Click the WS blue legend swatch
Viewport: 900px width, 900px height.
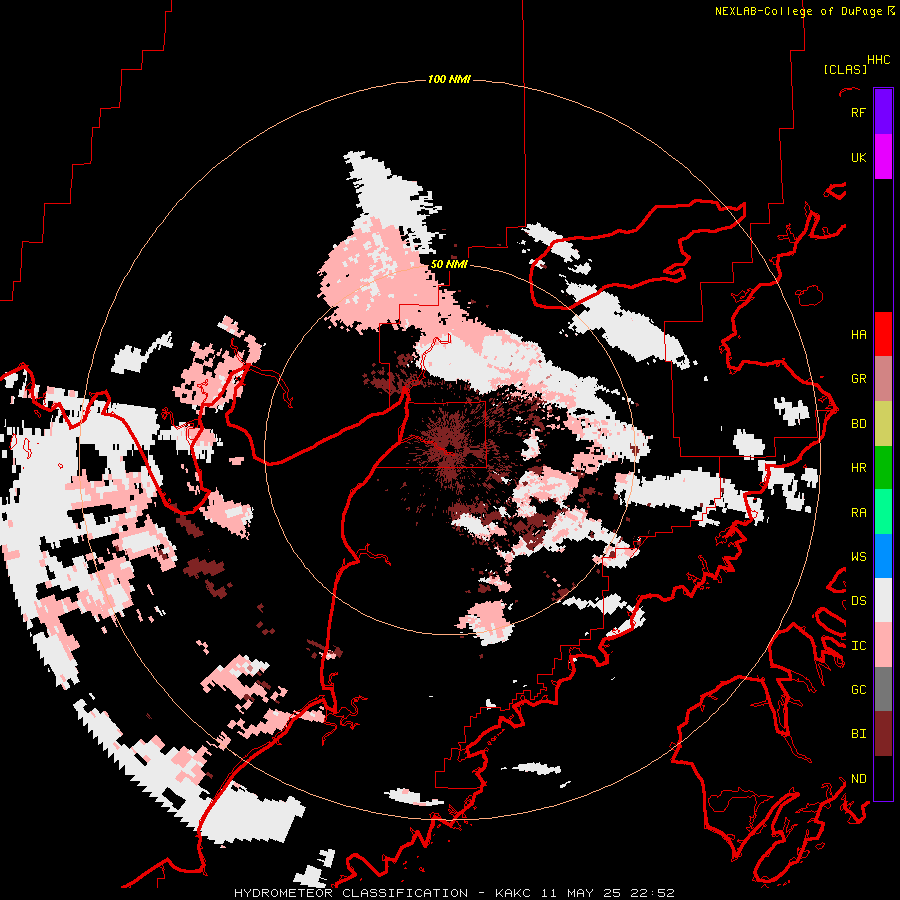click(883, 556)
